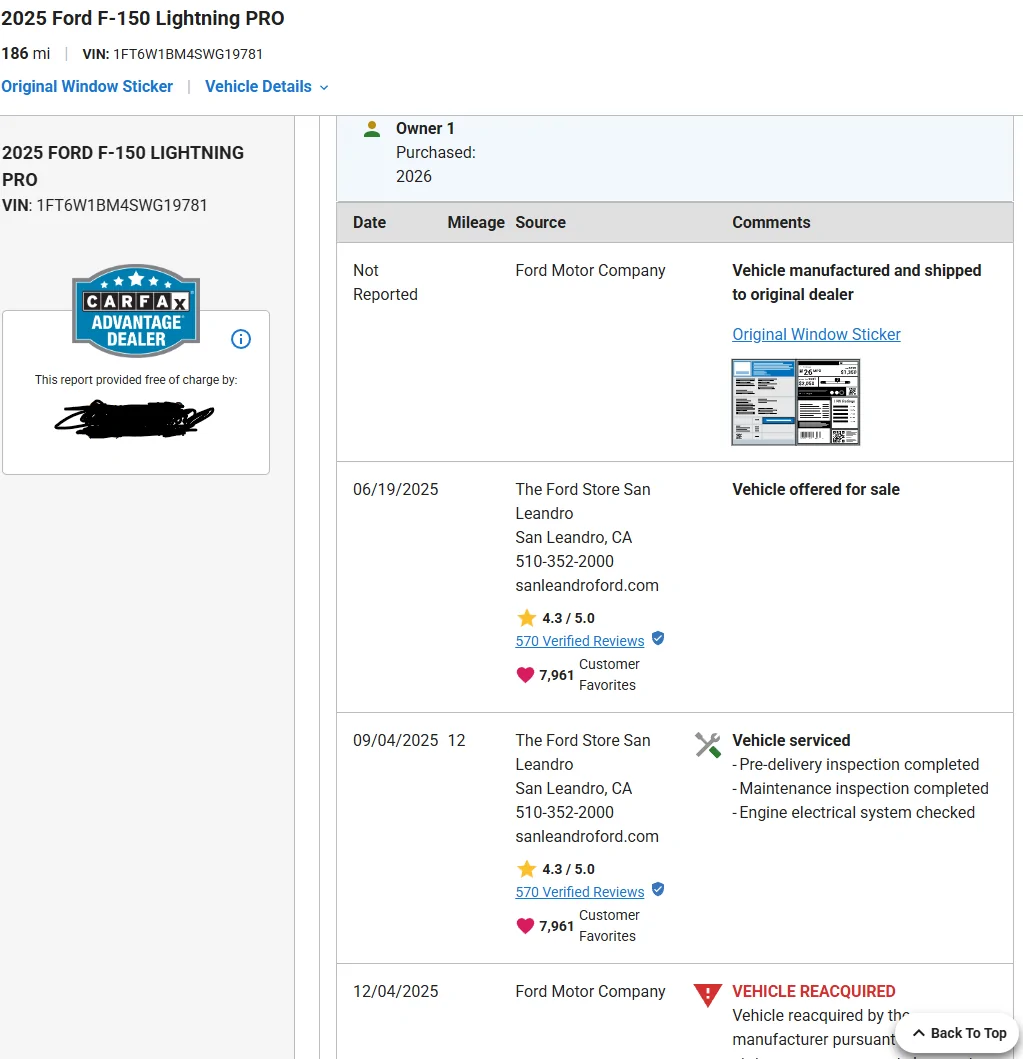Click the 06/19/2025 date cell
The height and width of the screenshot is (1059, 1023).
396,489
